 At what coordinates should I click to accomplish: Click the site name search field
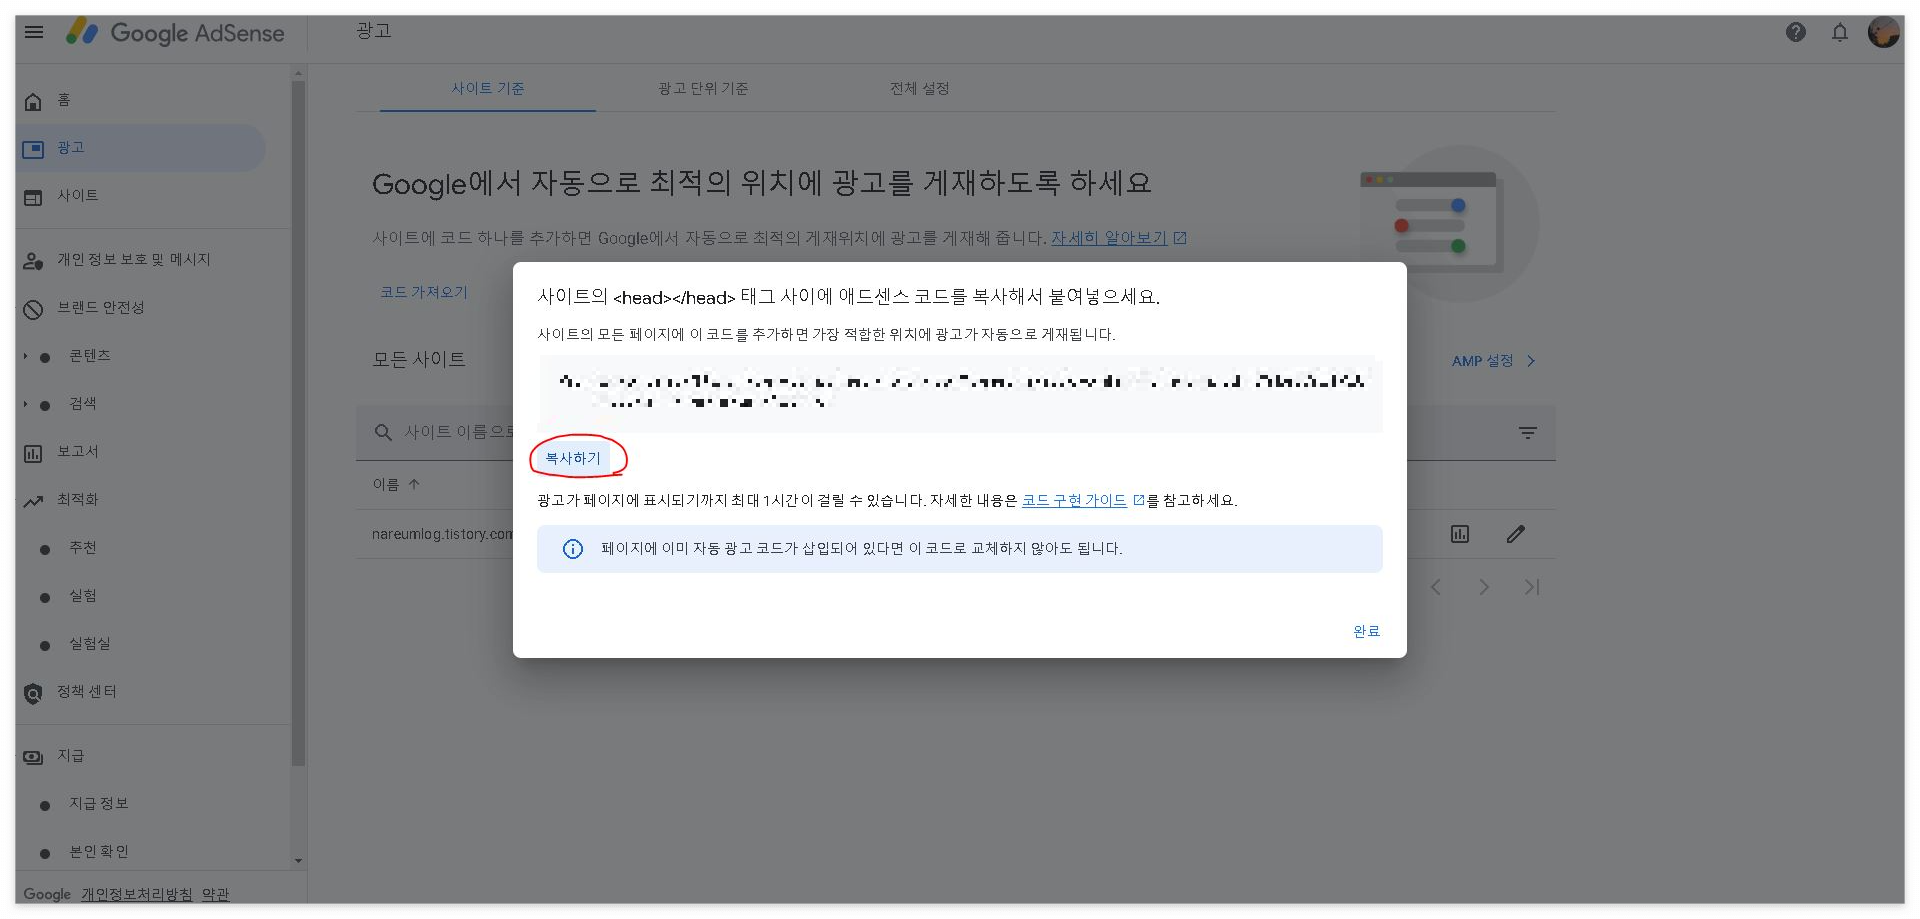point(458,432)
